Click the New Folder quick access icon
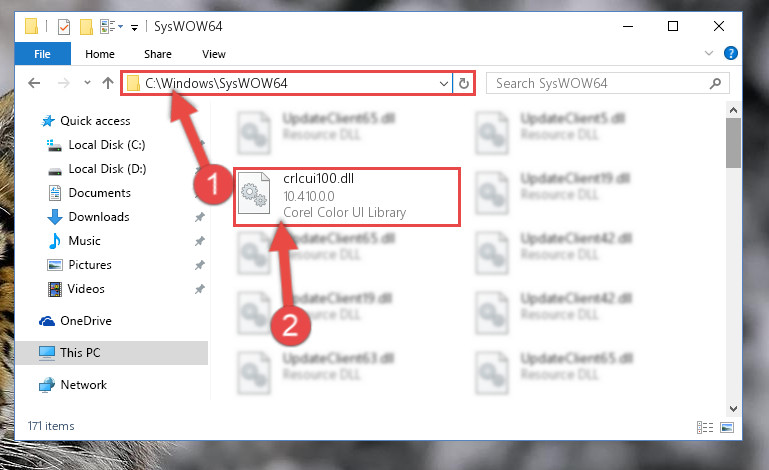 86,26
